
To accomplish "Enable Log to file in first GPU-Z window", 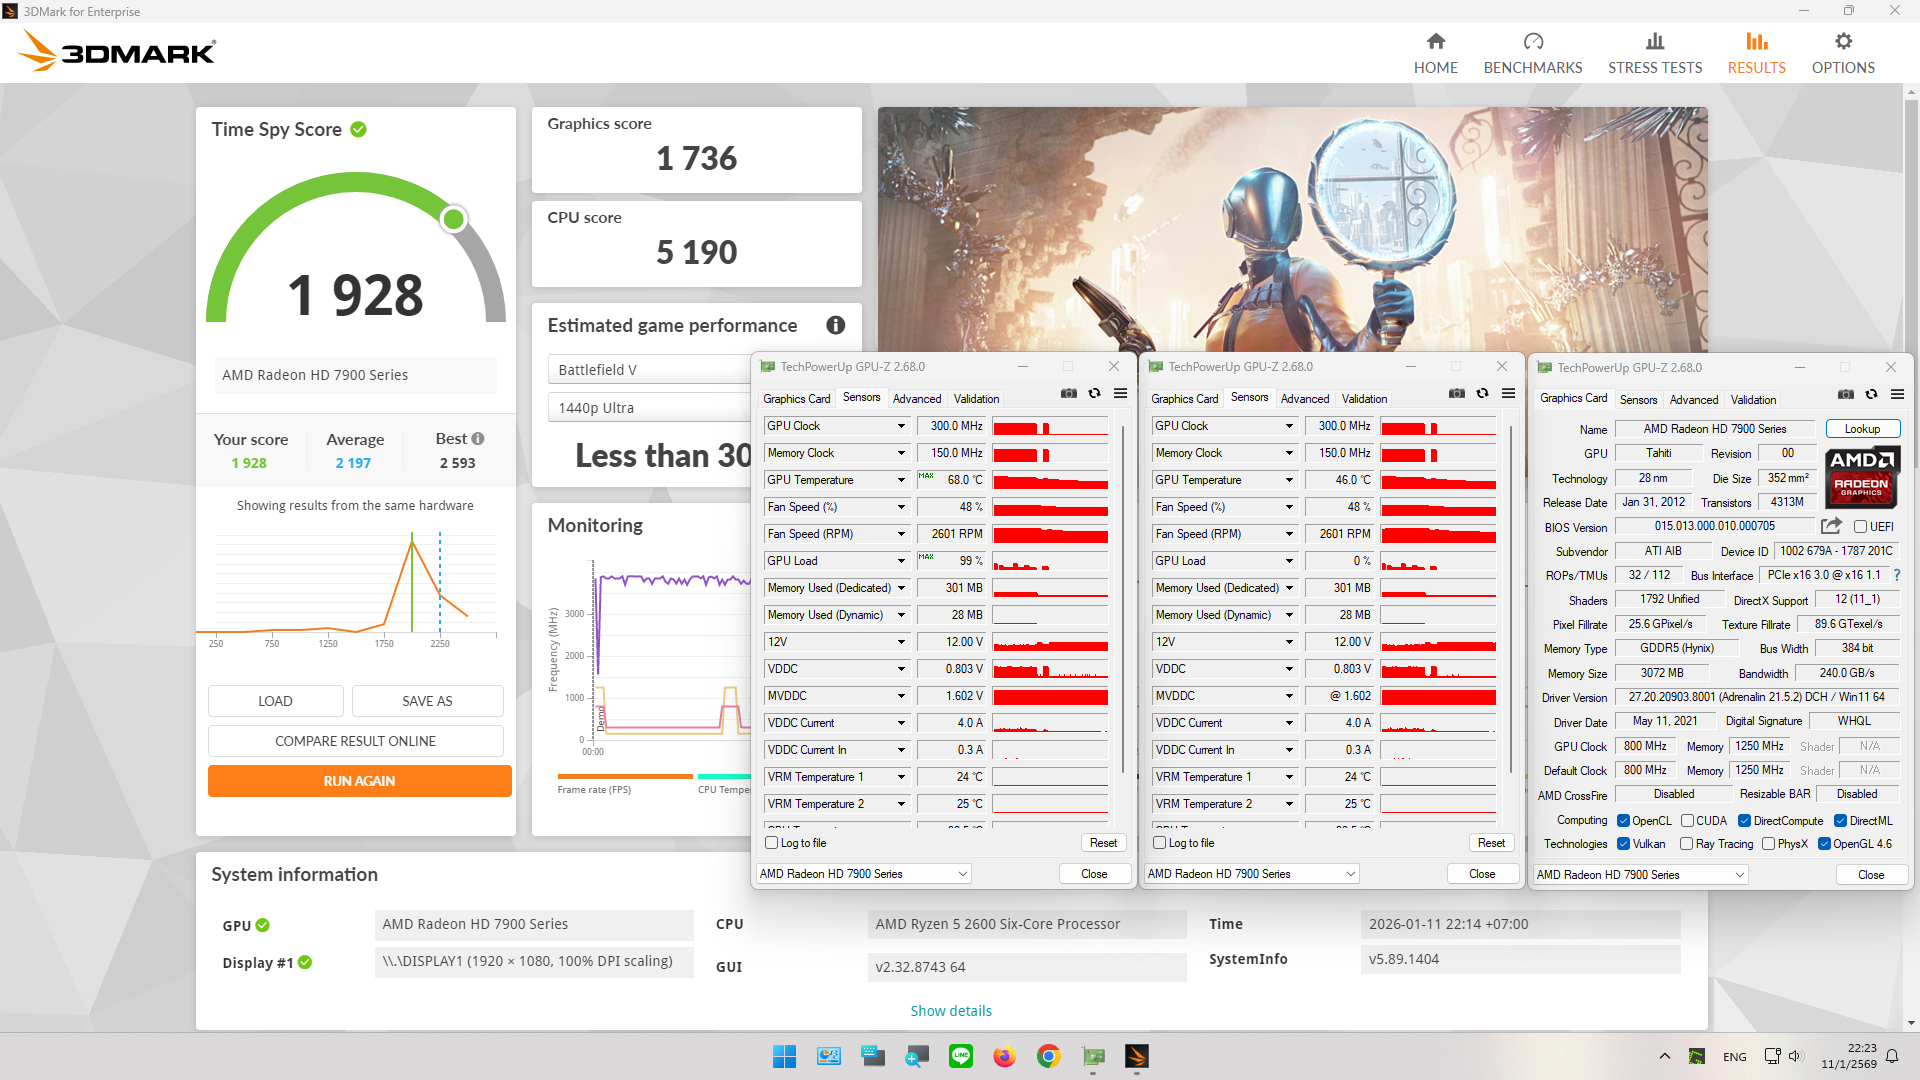I will (x=772, y=843).
